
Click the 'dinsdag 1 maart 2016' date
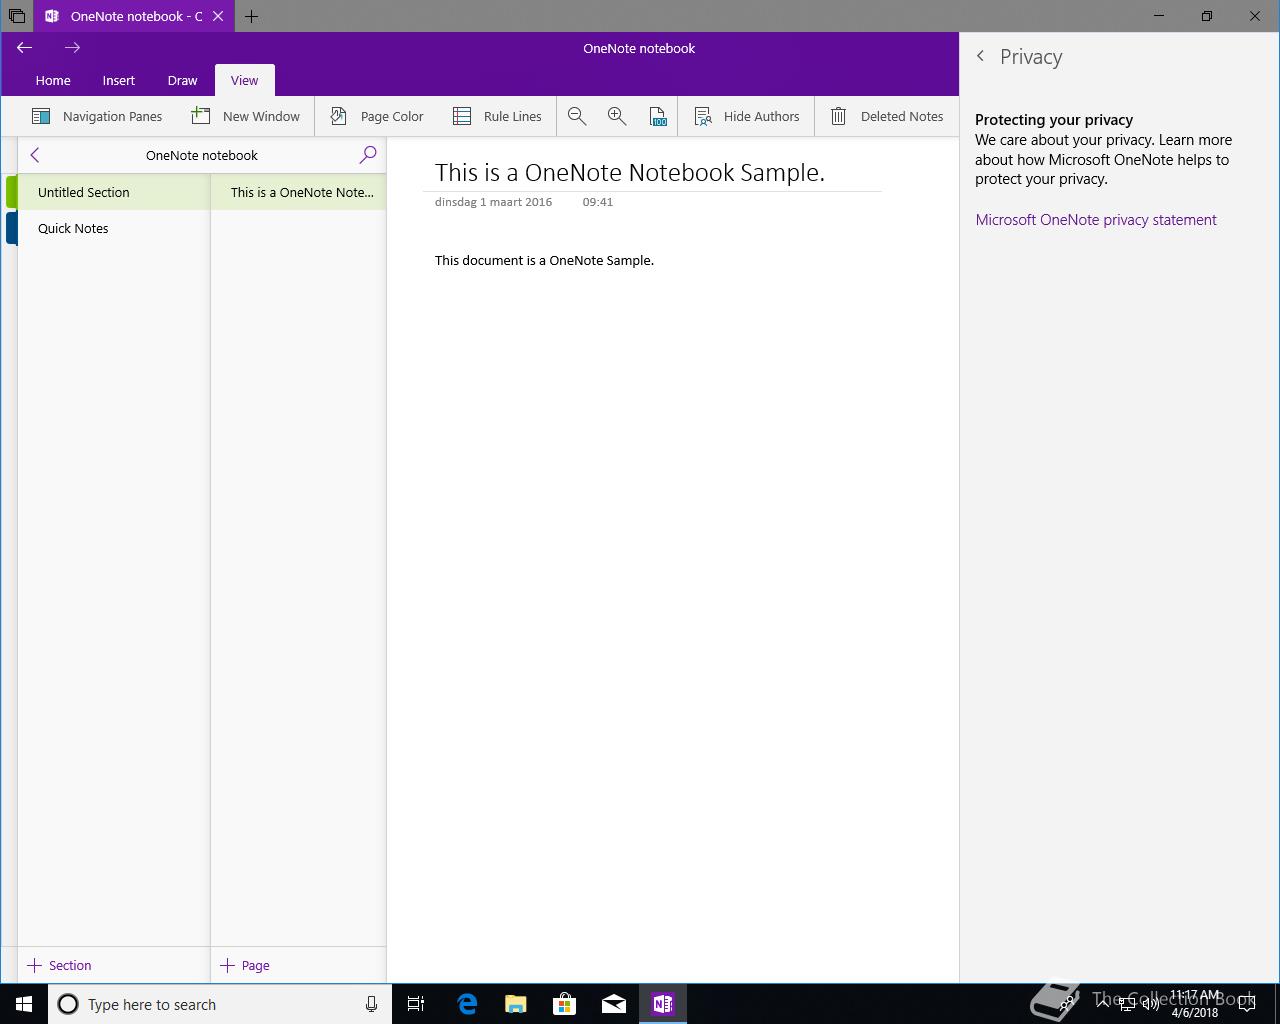pyautogui.click(x=493, y=202)
